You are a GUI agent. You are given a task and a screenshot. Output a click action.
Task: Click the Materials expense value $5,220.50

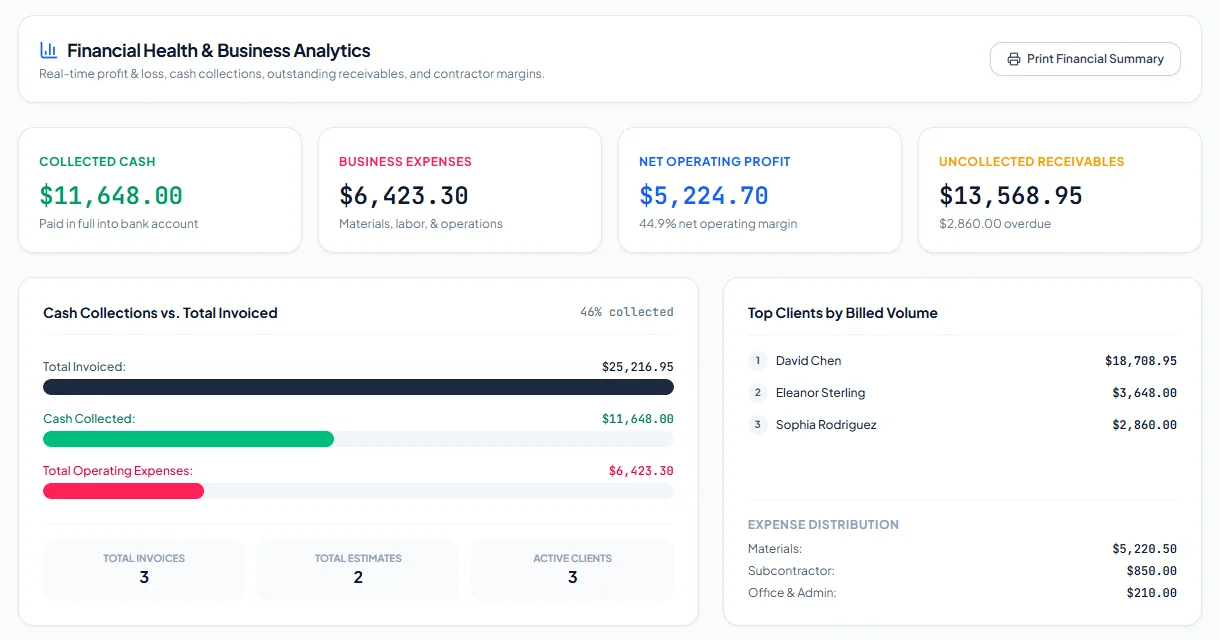pos(1144,549)
